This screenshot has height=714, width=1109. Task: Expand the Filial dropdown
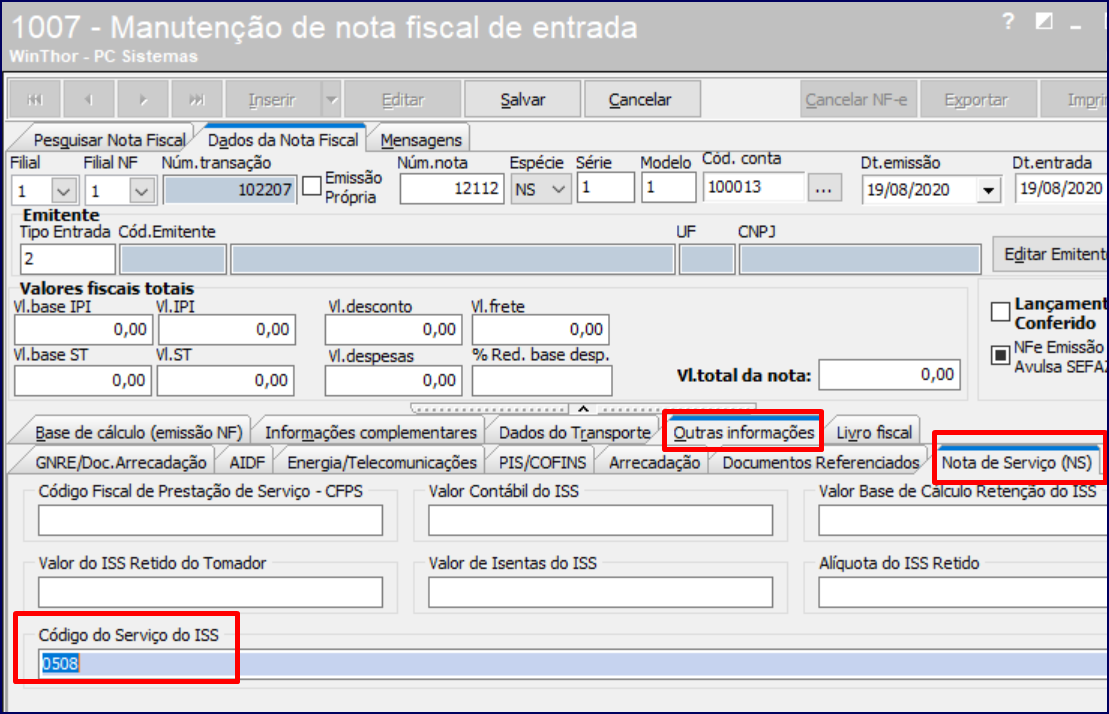[x=64, y=191]
